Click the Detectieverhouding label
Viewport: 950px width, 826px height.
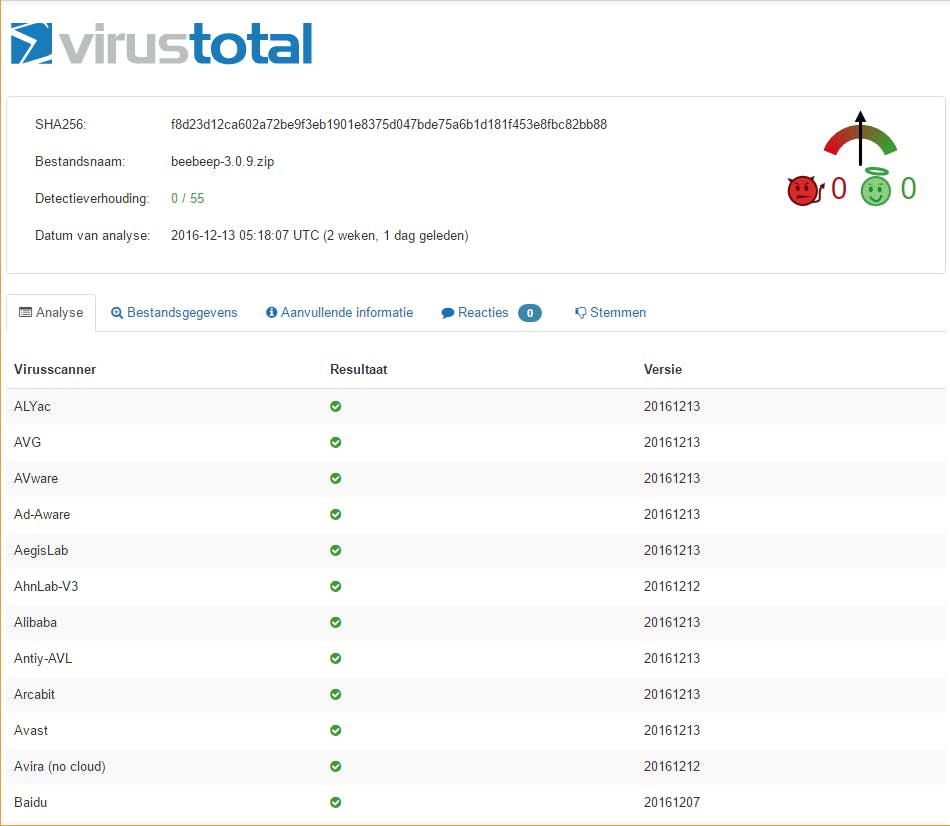point(92,199)
